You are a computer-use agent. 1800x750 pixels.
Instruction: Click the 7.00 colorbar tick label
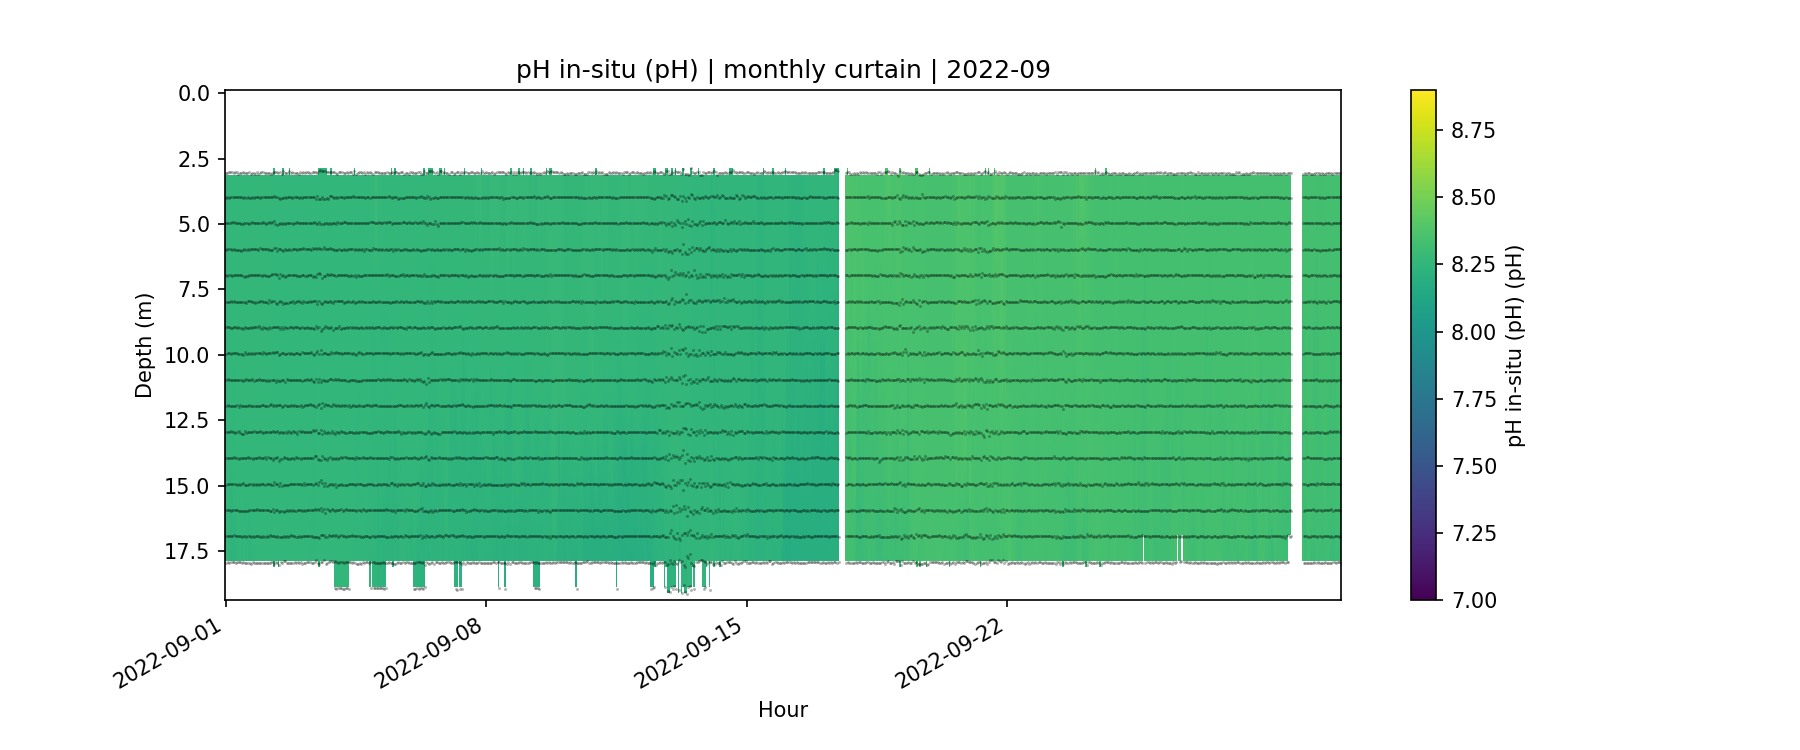coord(1473,600)
